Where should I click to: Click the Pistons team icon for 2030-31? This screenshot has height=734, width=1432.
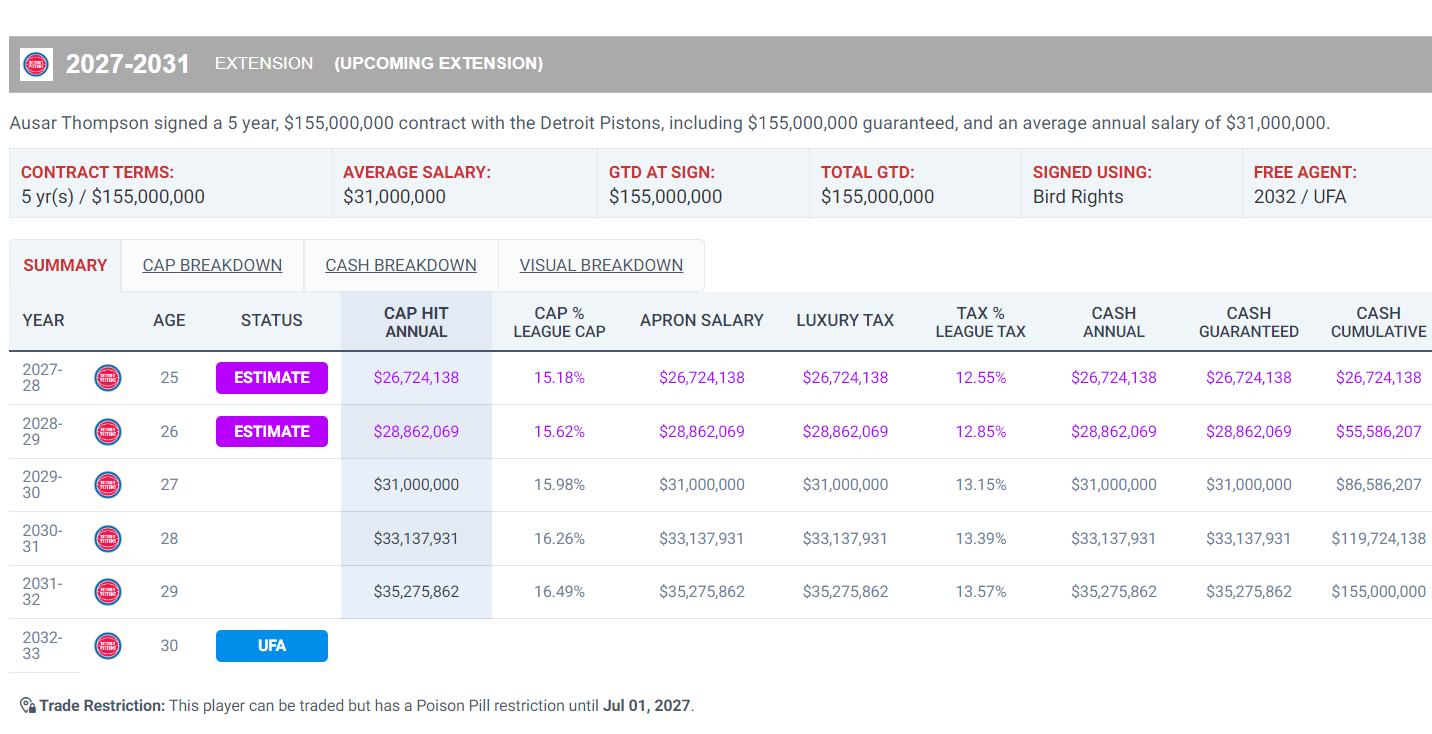coord(108,539)
